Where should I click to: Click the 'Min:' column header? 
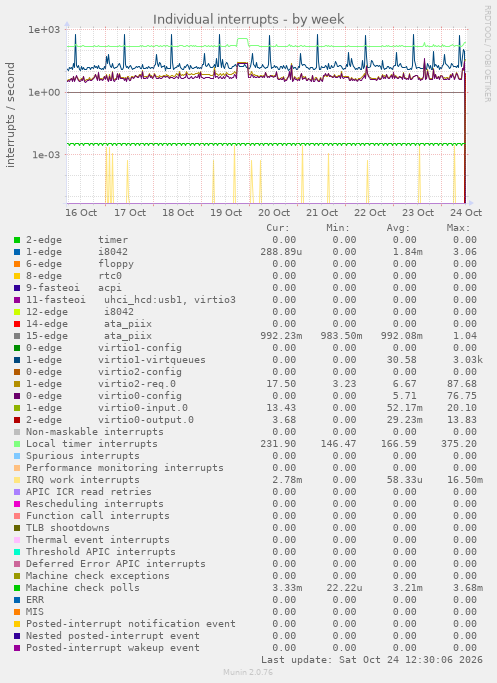[x=338, y=228]
